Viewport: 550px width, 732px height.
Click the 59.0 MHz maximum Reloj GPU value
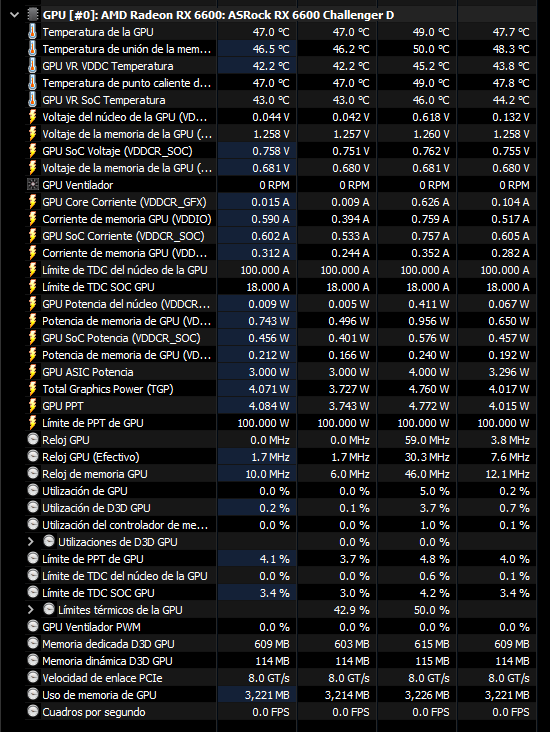427,440
